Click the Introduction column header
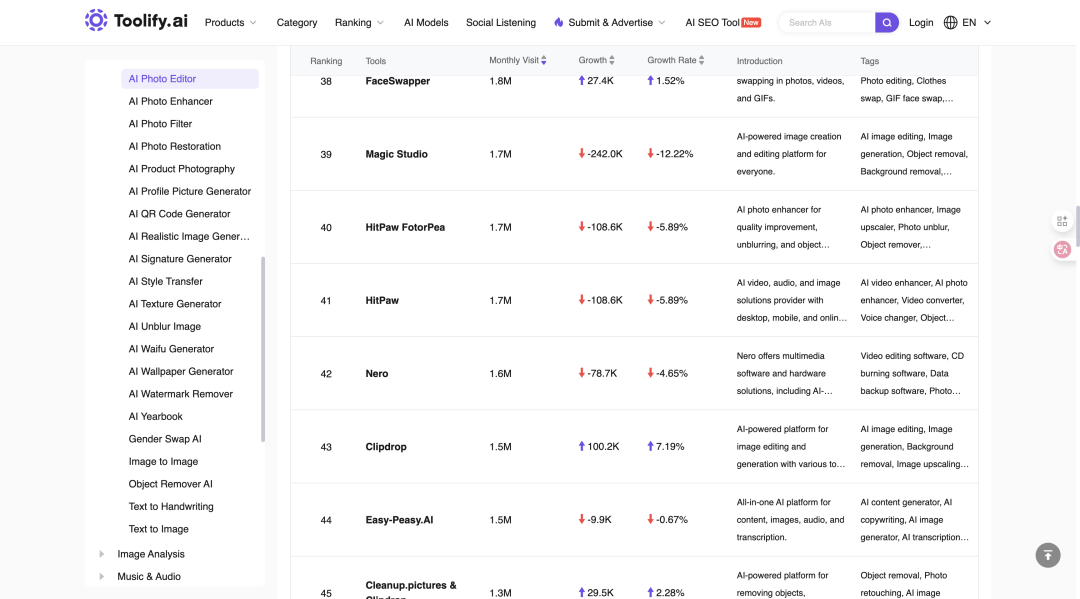 [759, 61]
